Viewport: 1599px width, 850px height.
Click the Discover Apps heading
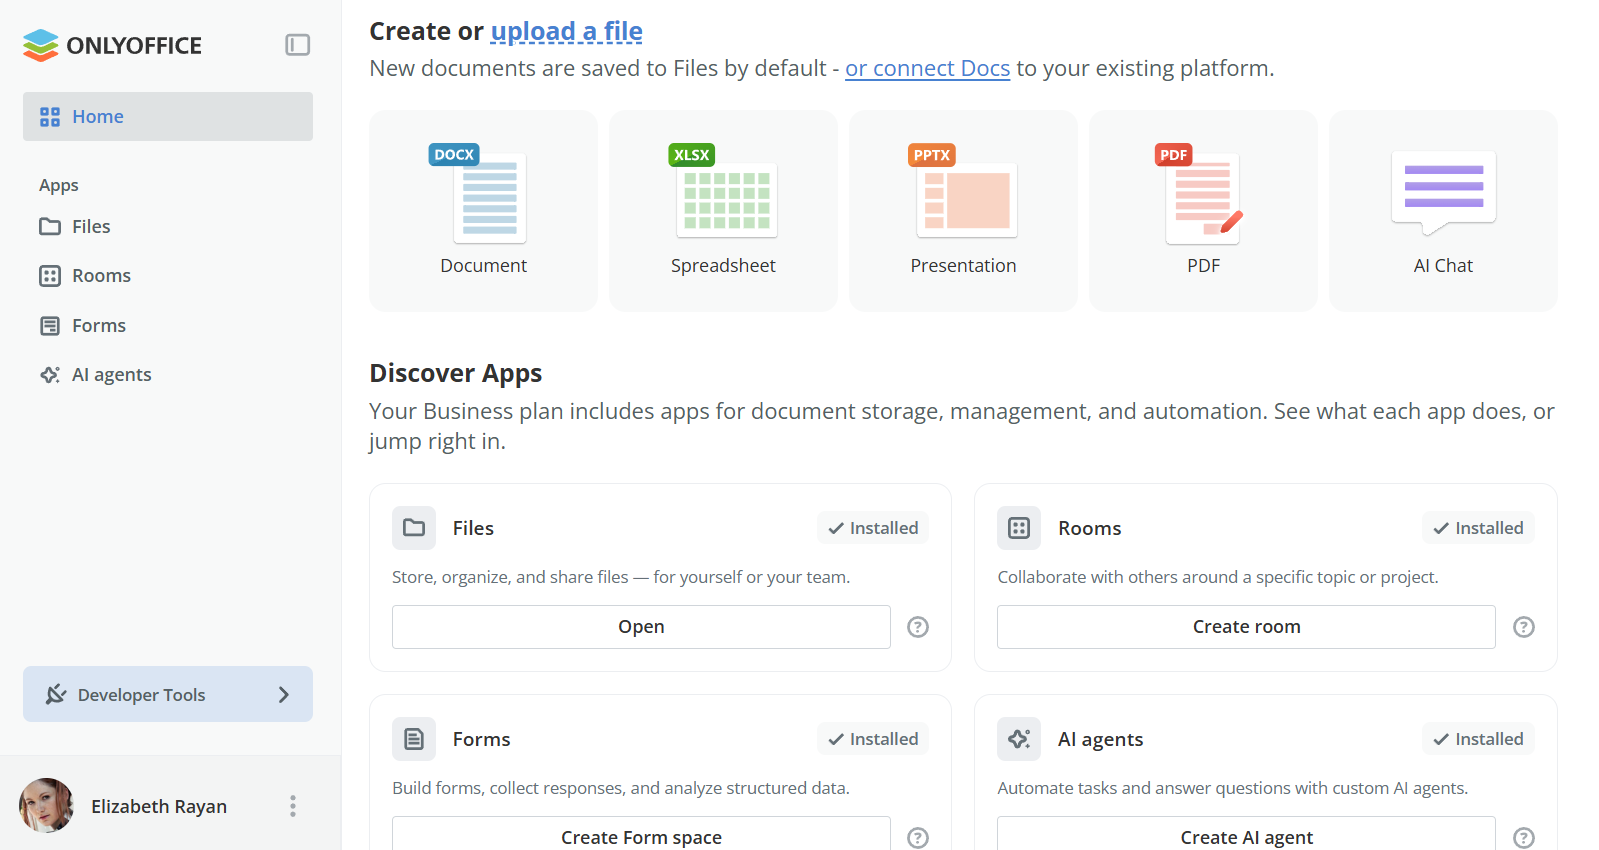pyautogui.click(x=455, y=373)
